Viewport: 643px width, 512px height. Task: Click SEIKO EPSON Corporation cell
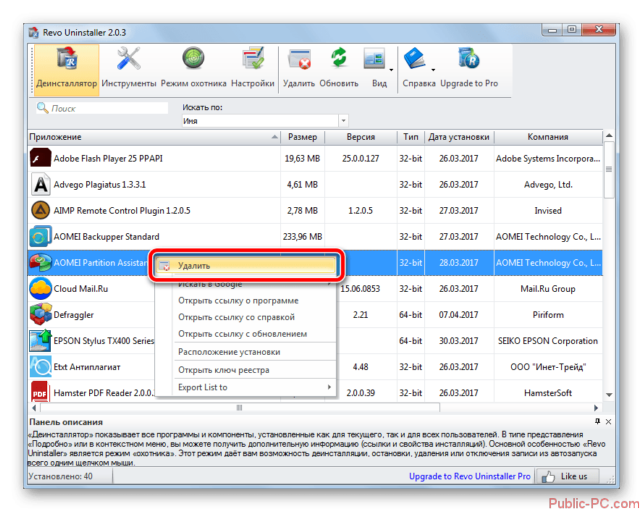[x=548, y=341]
